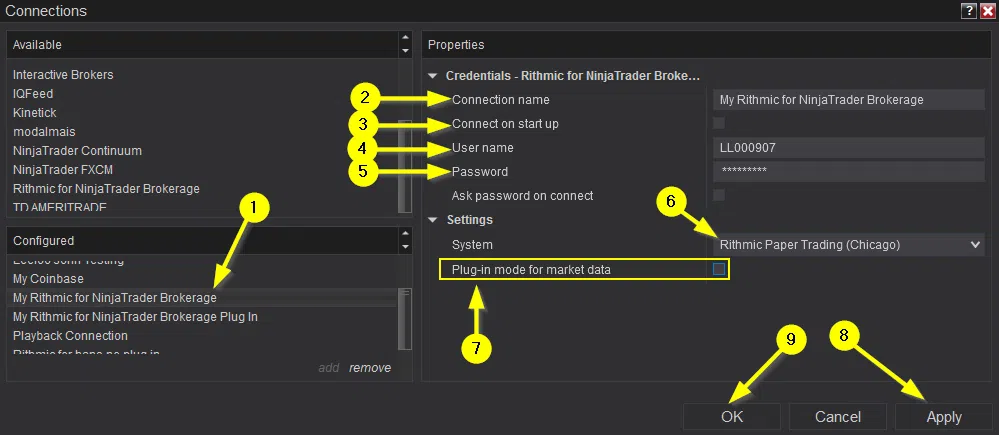Image resolution: width=999 pixels, height=435 pixels.
Task: Select NinjaTrader FXCM in Available list
Action: click(x=63, y=170)
